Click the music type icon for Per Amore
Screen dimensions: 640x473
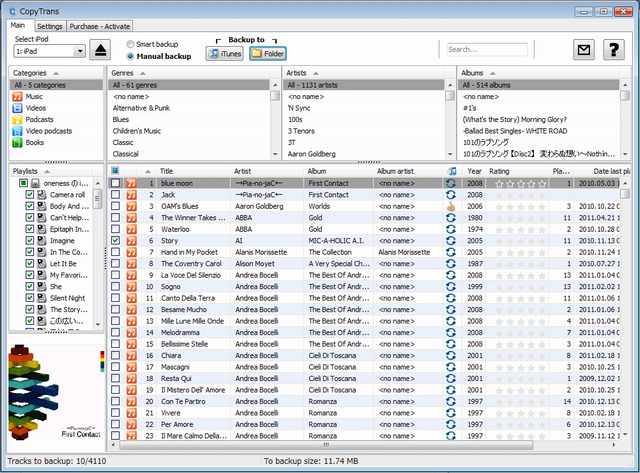pyautogui.click(x=131, y=424)
